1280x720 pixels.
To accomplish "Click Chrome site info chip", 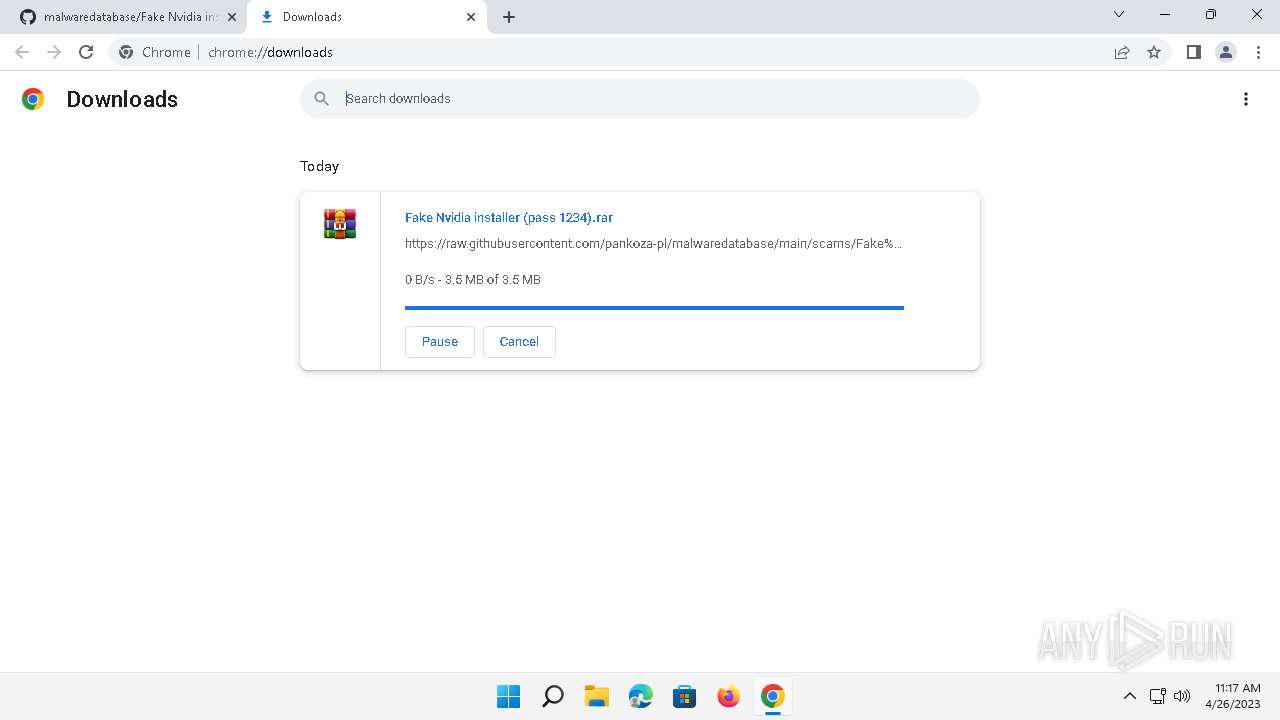I will click(x=155, y=52).
